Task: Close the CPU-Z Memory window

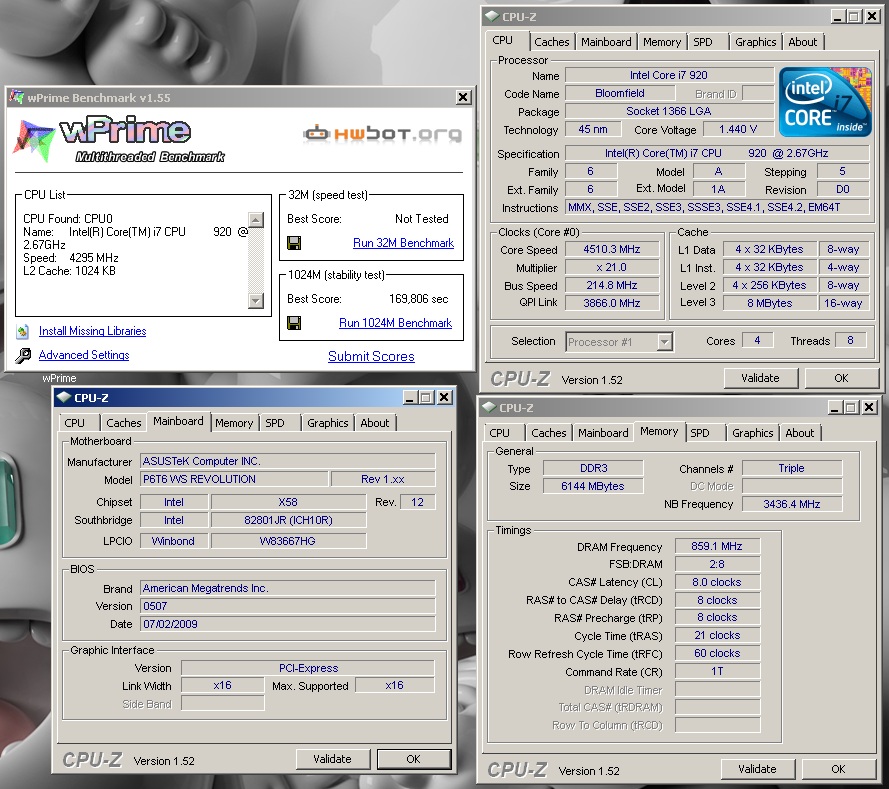Action: coord(870,407)
